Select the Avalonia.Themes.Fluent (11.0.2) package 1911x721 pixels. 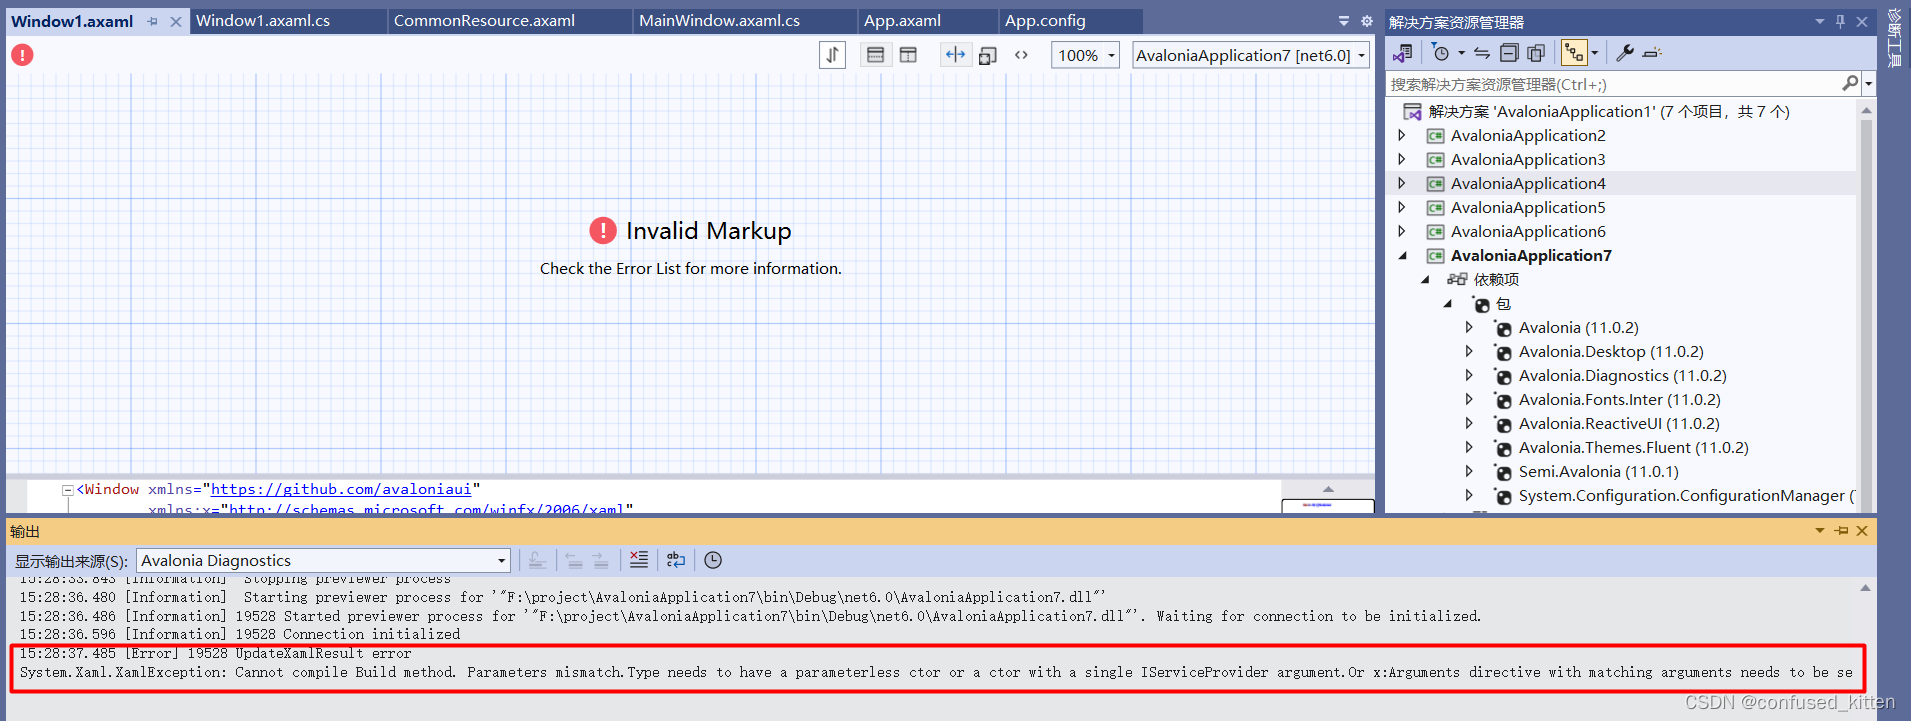pyautogui.click(x=1633, y=448)
